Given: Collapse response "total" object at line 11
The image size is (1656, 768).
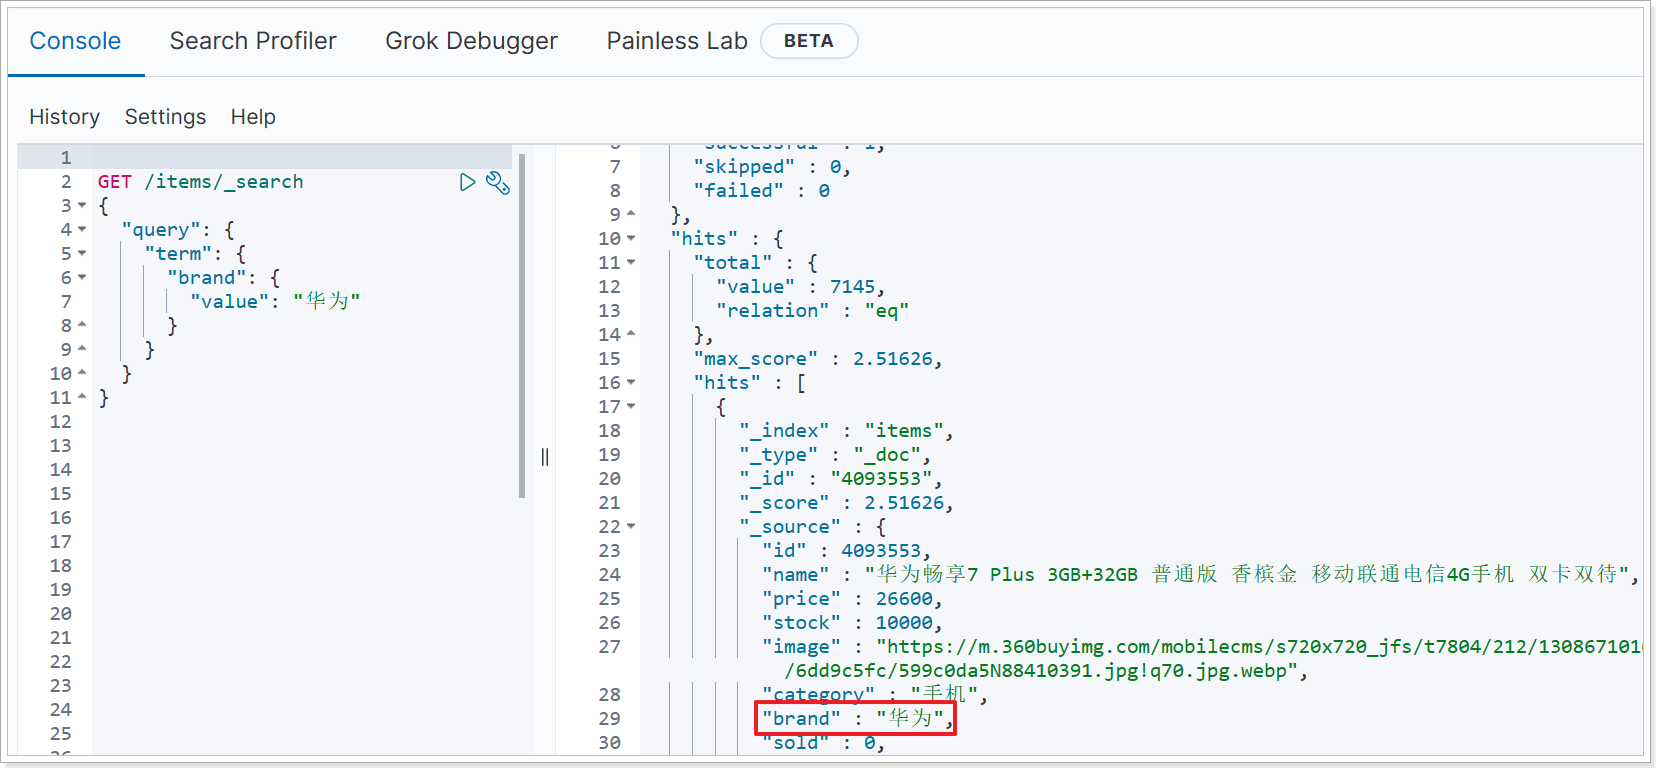Looking at the screenshot, I should pos(631,262).
